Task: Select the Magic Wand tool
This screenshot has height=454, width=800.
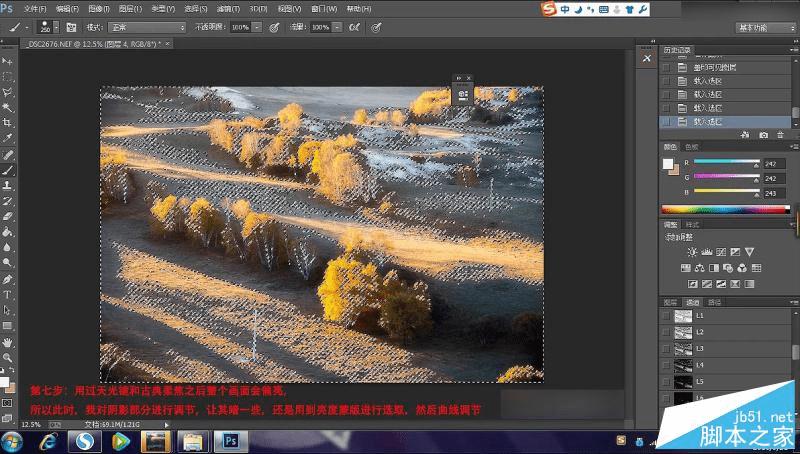Action: (x=7, y=108)
